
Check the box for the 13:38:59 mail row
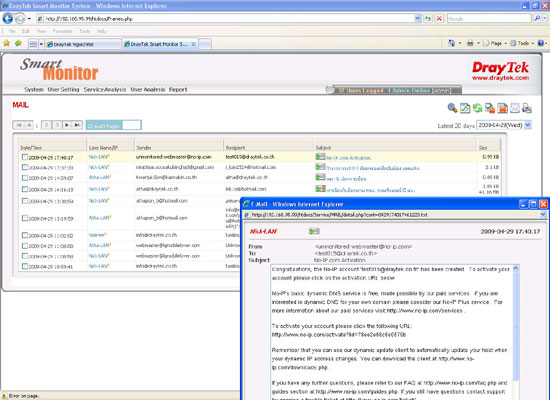[25, 201]
